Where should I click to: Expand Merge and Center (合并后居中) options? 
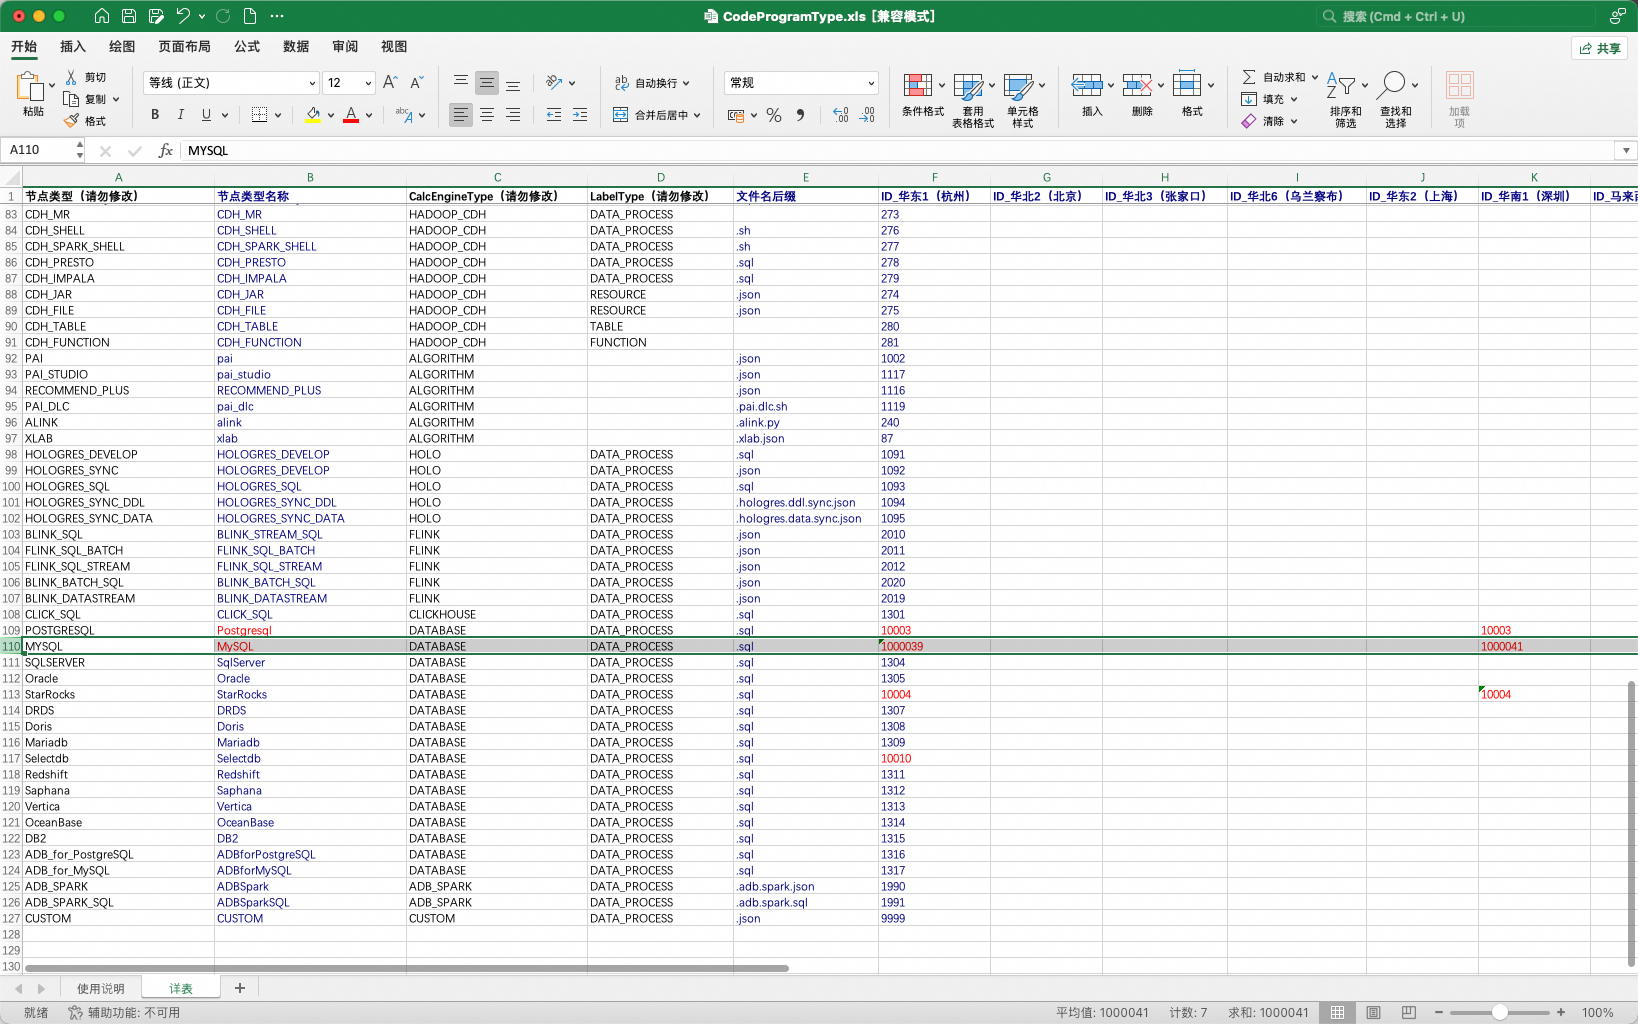click(x=697, y=115)
